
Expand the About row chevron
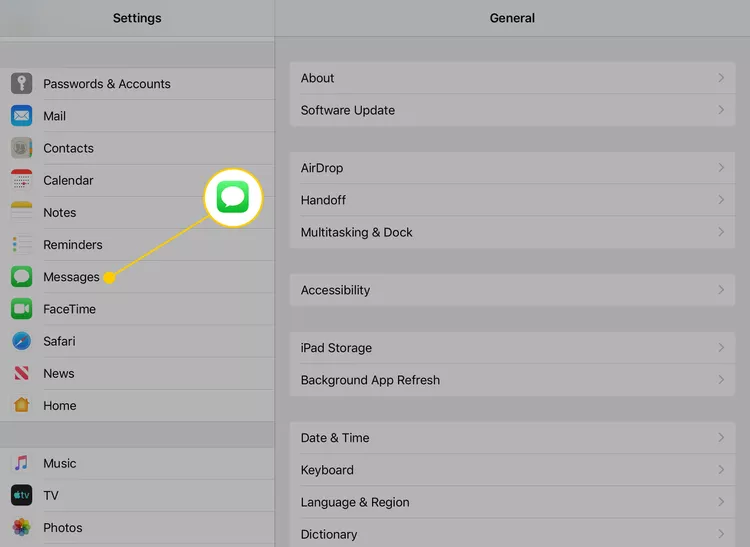click(x=721, y=77)
